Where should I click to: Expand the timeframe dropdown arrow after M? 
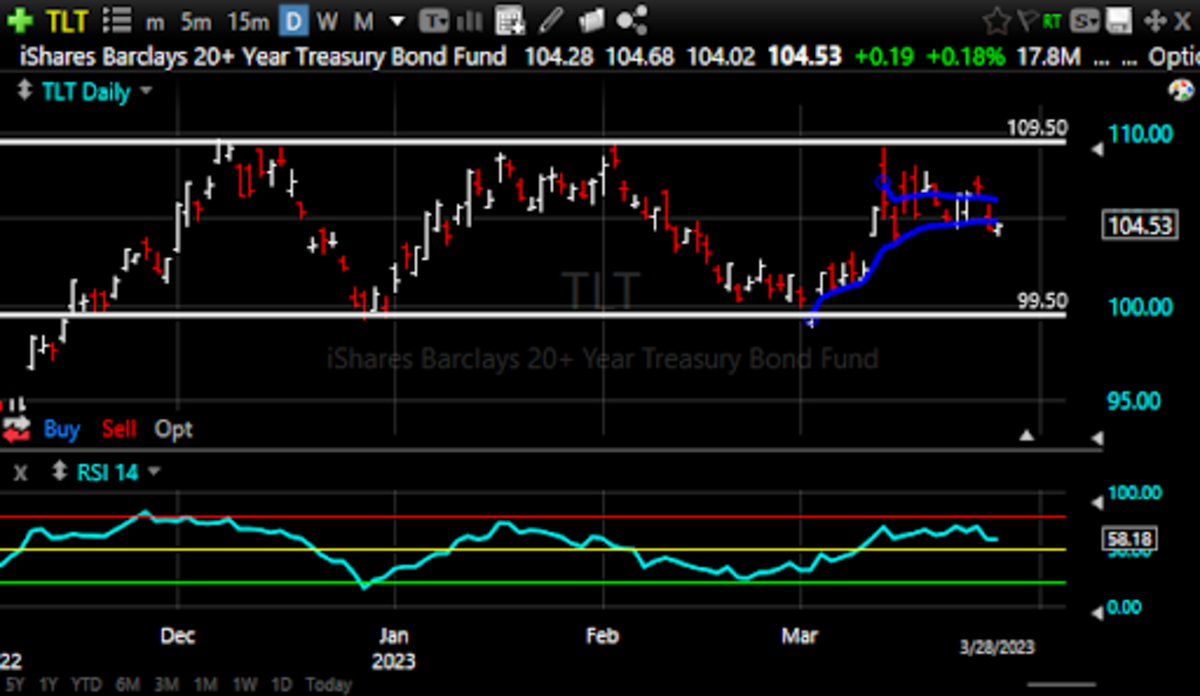point(397,21)
